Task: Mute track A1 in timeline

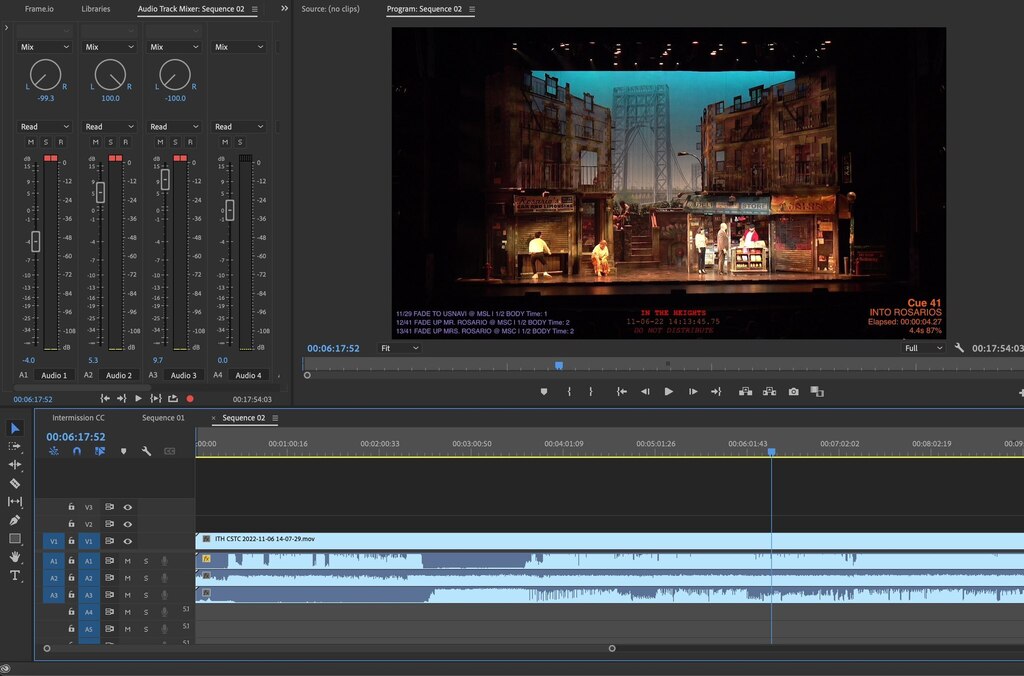Action: pos(128,561)
